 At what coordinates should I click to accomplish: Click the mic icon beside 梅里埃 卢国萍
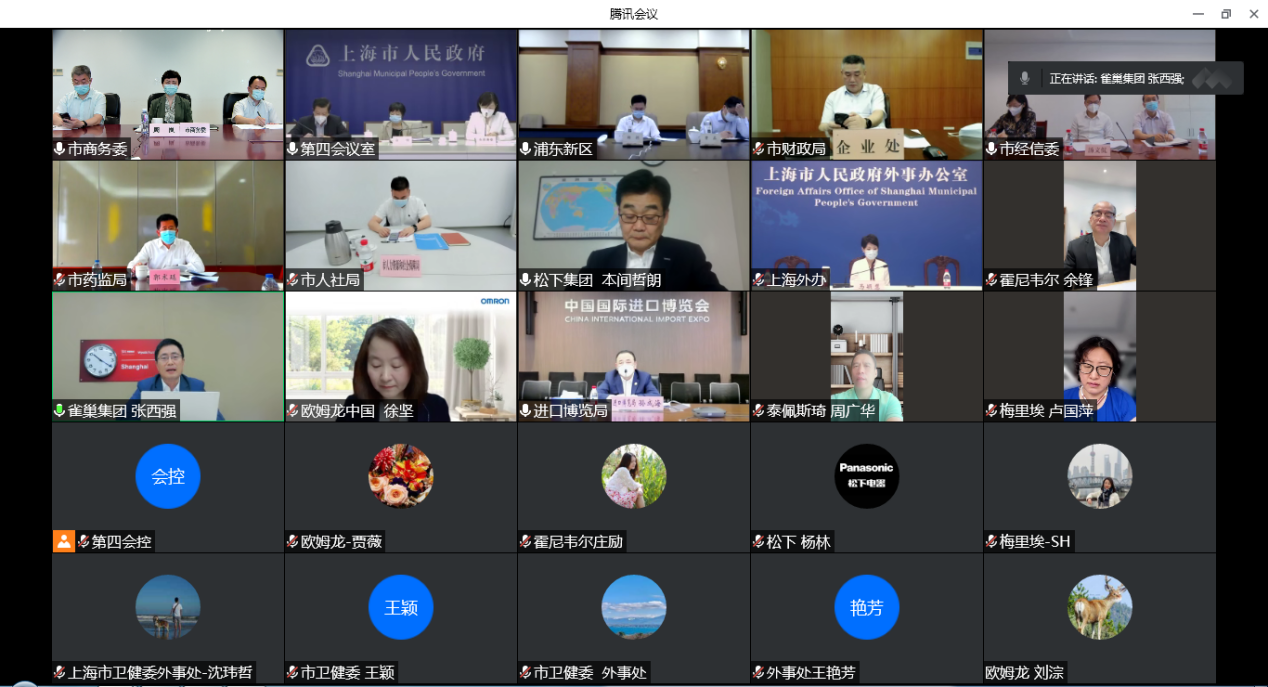[992, 411]
